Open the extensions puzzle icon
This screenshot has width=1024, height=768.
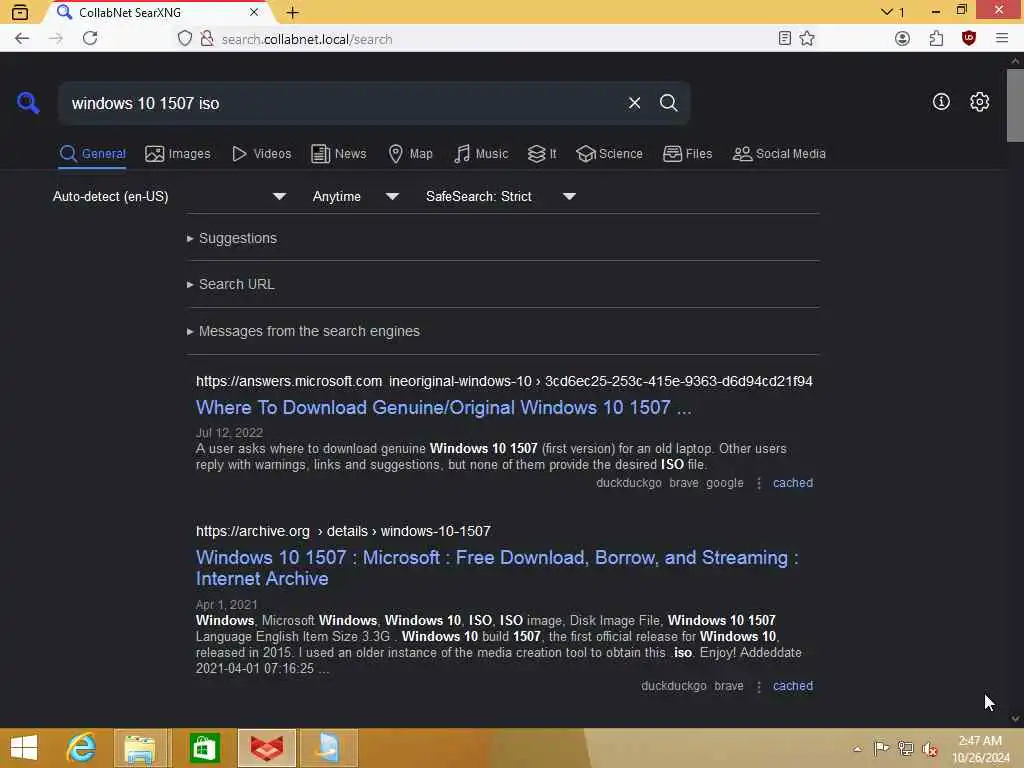click(936, 39)
